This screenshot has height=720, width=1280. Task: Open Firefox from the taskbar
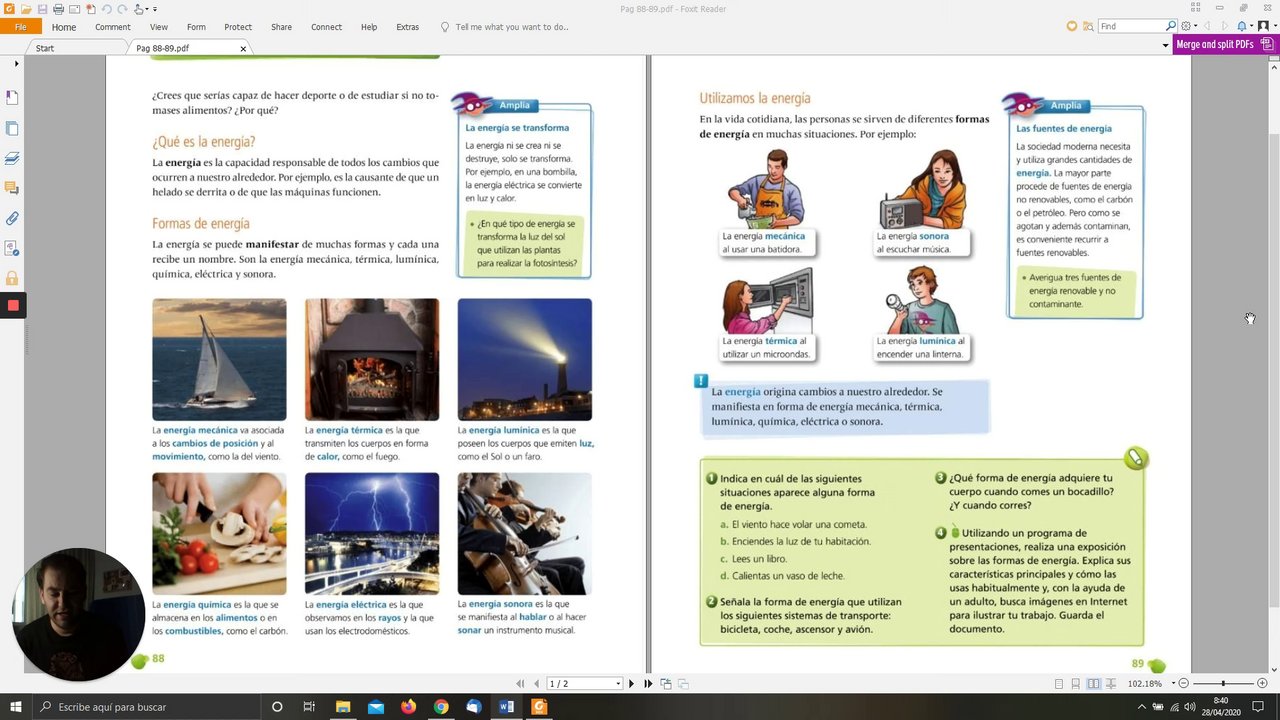pyautogui.click(x=408, y=707)
